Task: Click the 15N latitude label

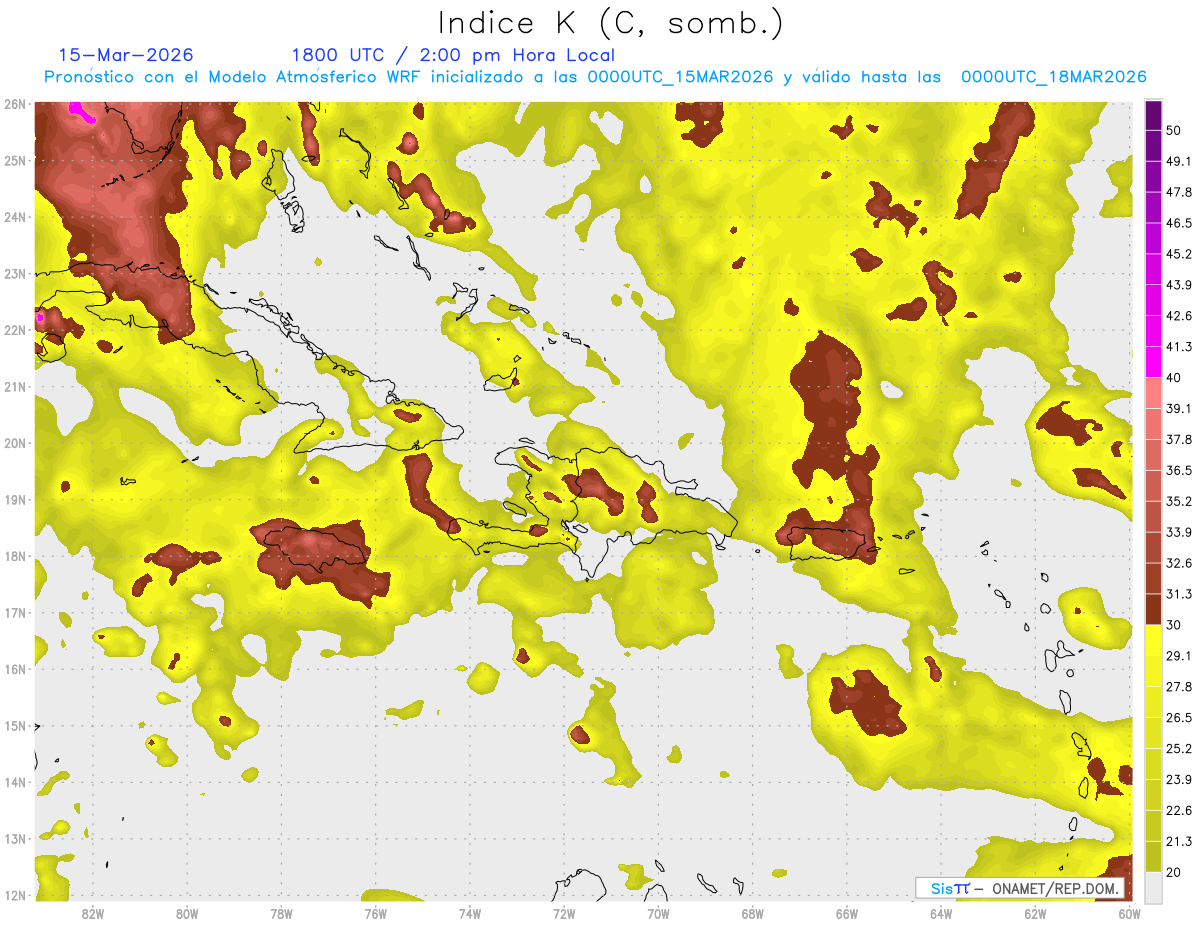Action: (14, 725)
